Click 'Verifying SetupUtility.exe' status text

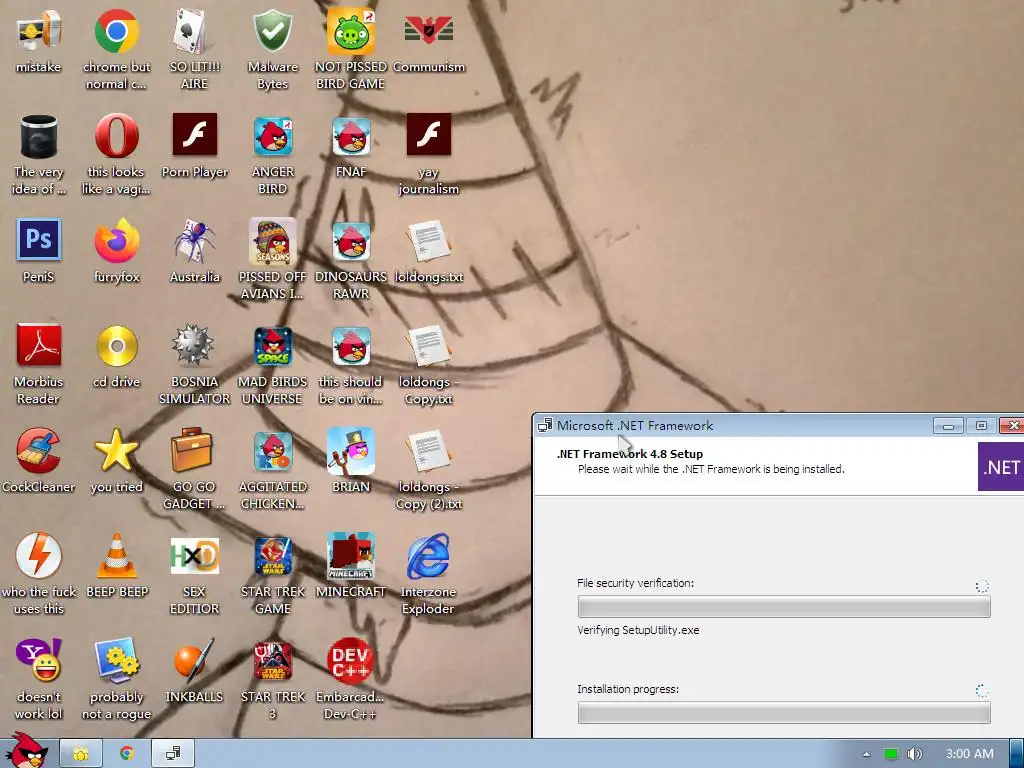[x=638, y=630]
